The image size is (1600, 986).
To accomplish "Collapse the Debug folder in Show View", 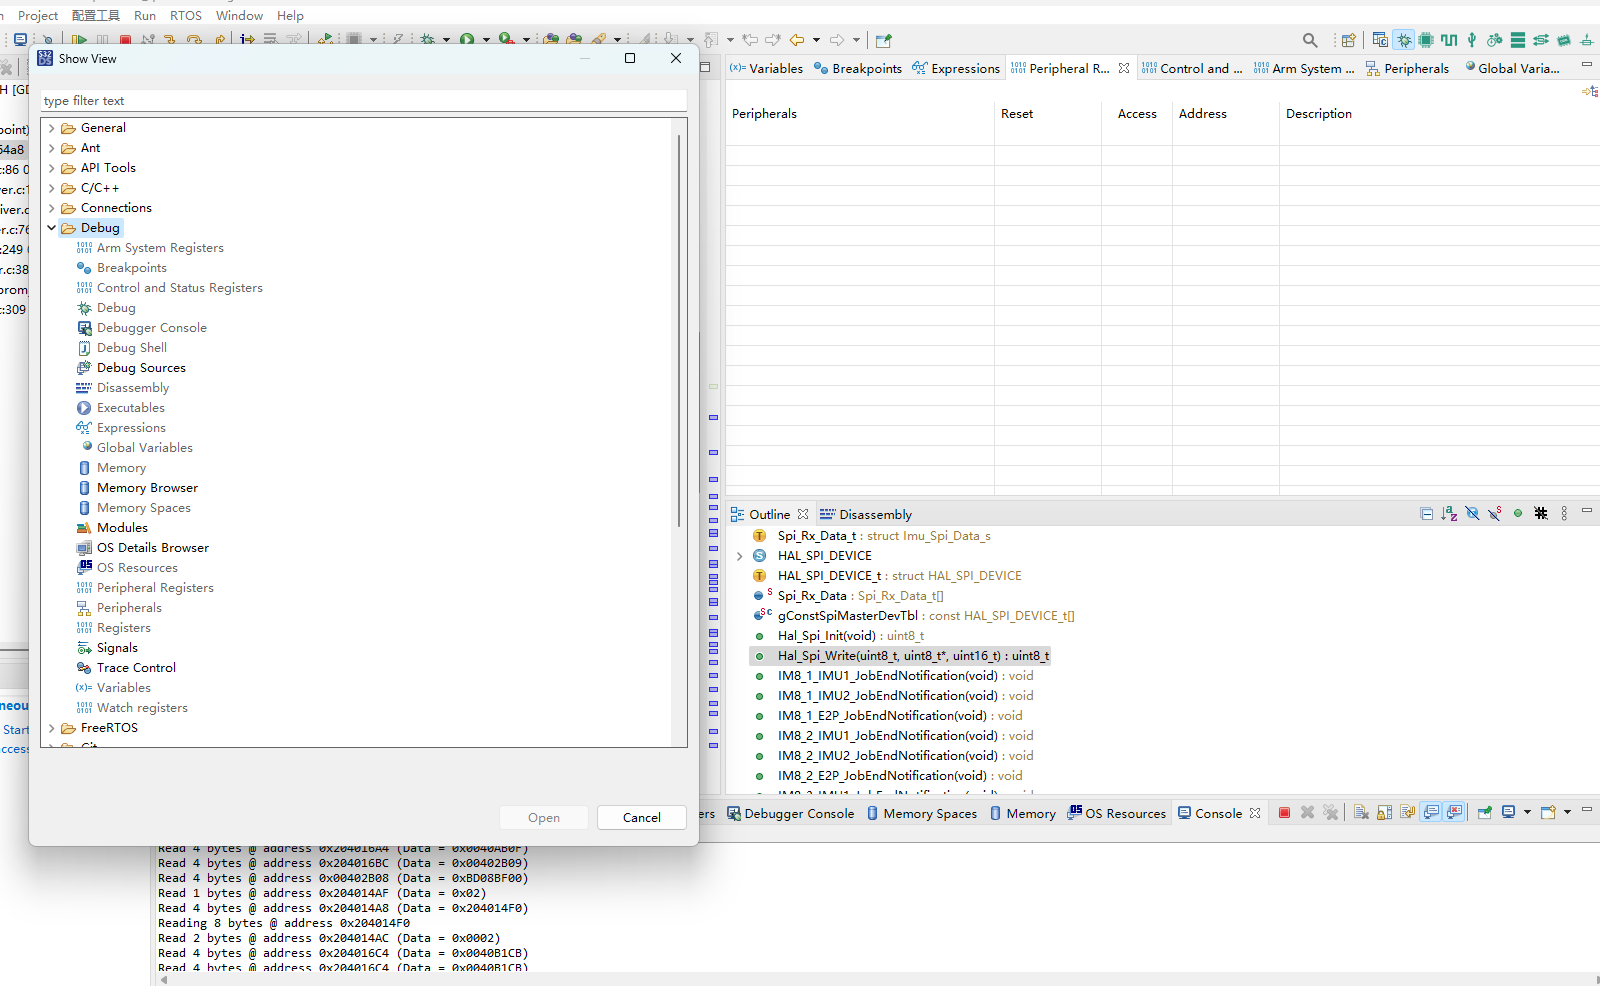I will [52, 227].
